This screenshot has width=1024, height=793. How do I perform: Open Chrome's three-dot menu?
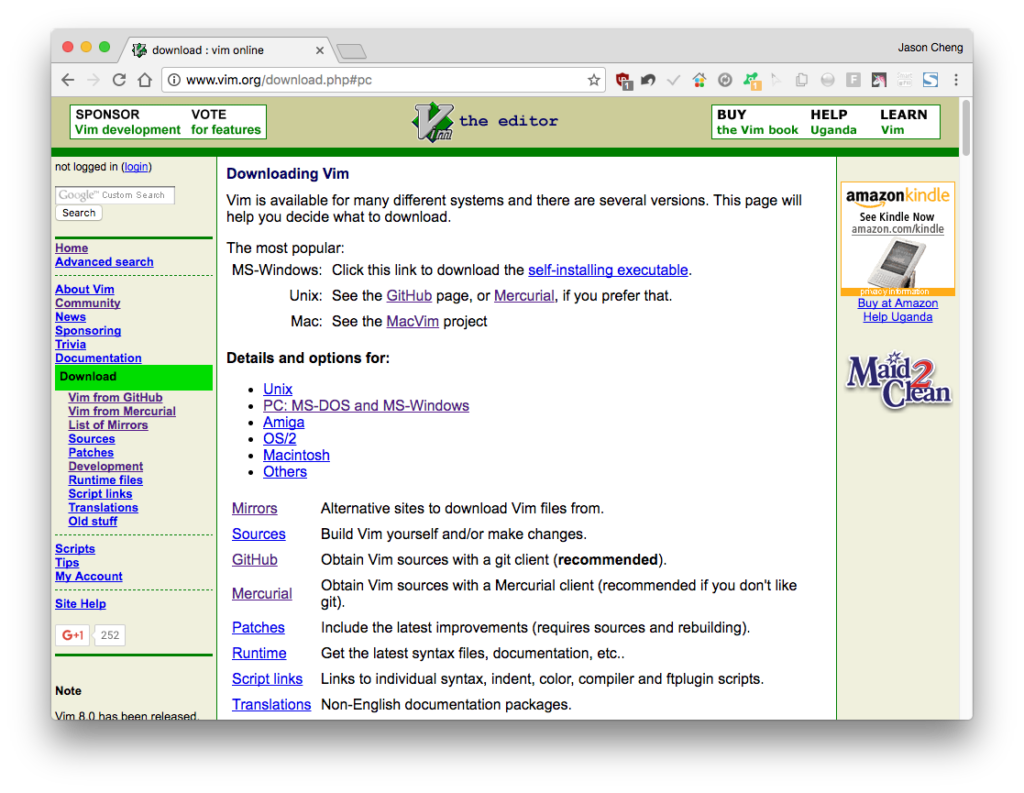pyautogui.click(x=956, y=80)
